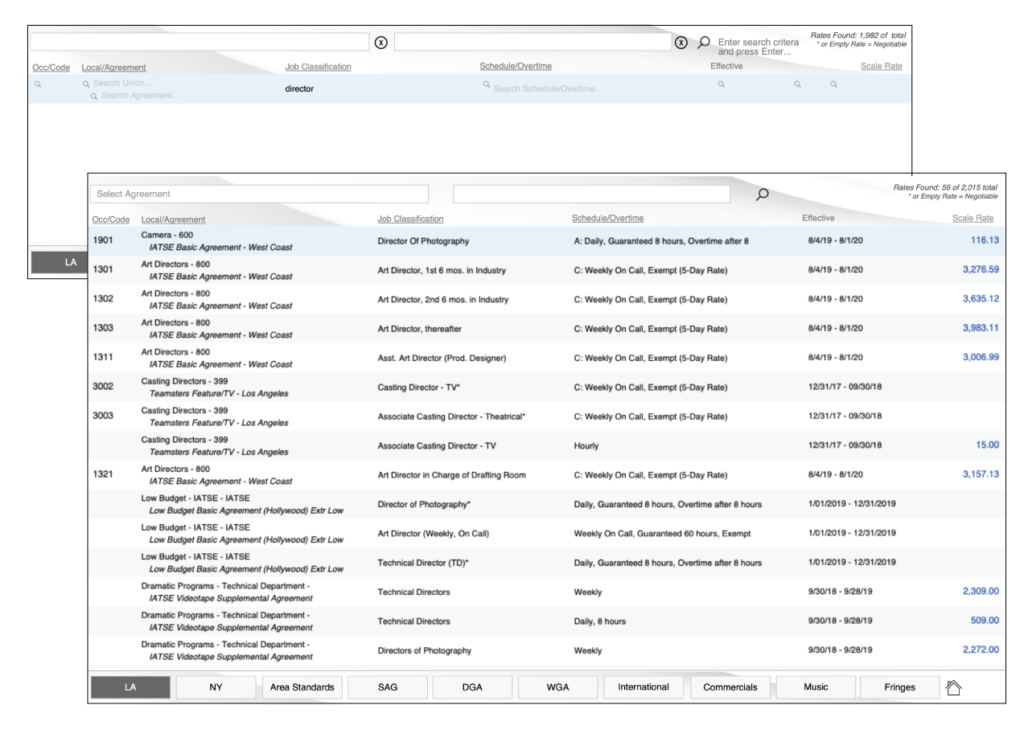The height and width of the screenshot is (742, 1024).
Task: Open the International tab
Action: 643,687
